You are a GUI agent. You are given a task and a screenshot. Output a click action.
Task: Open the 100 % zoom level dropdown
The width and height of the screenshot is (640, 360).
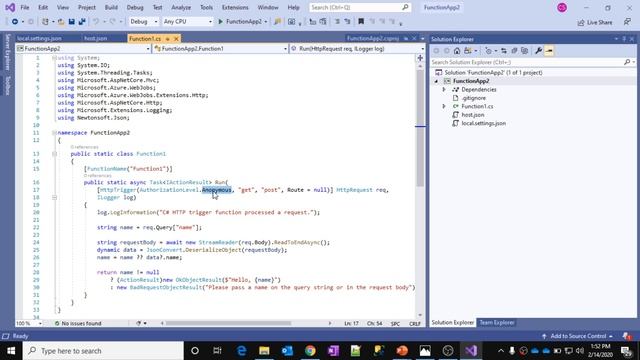[29, 323]
